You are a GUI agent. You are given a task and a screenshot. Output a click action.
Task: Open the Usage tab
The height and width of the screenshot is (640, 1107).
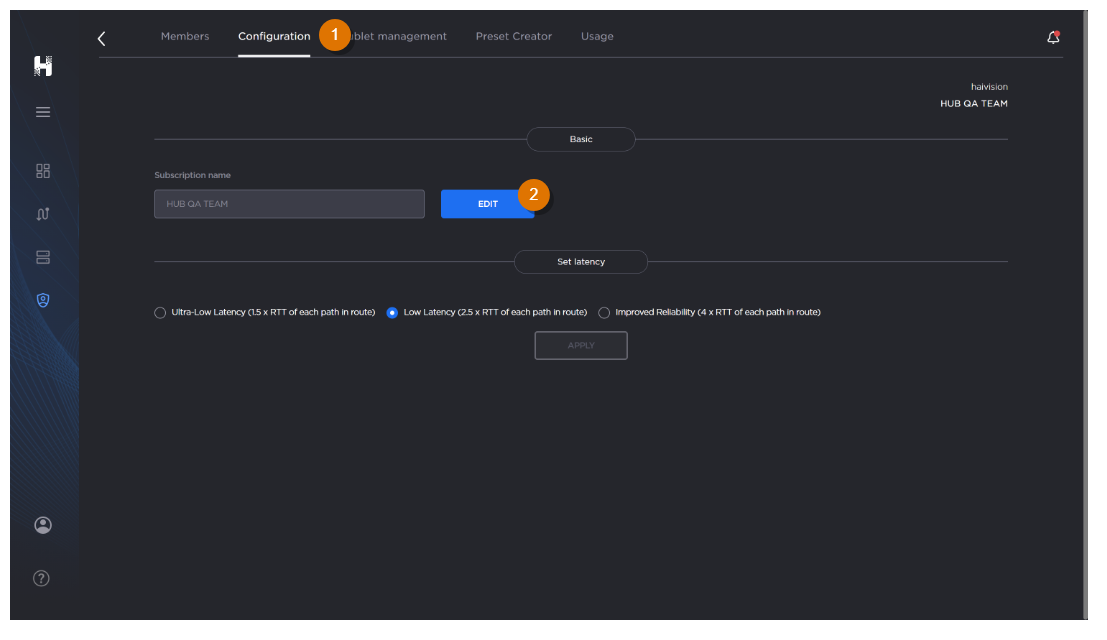(597, 36)
